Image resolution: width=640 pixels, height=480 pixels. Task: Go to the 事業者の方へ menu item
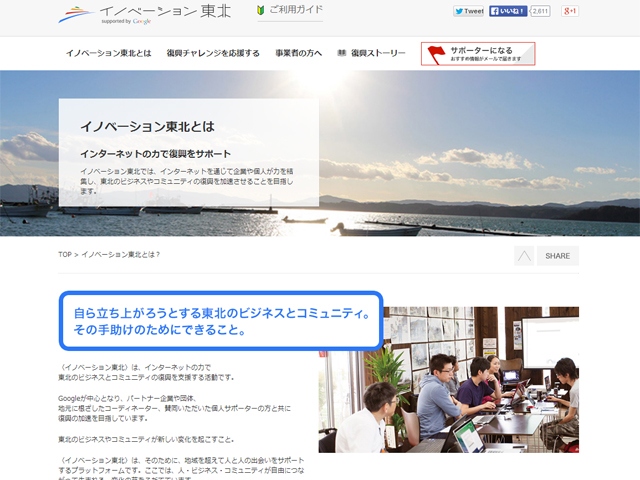[x=298, y=53]
